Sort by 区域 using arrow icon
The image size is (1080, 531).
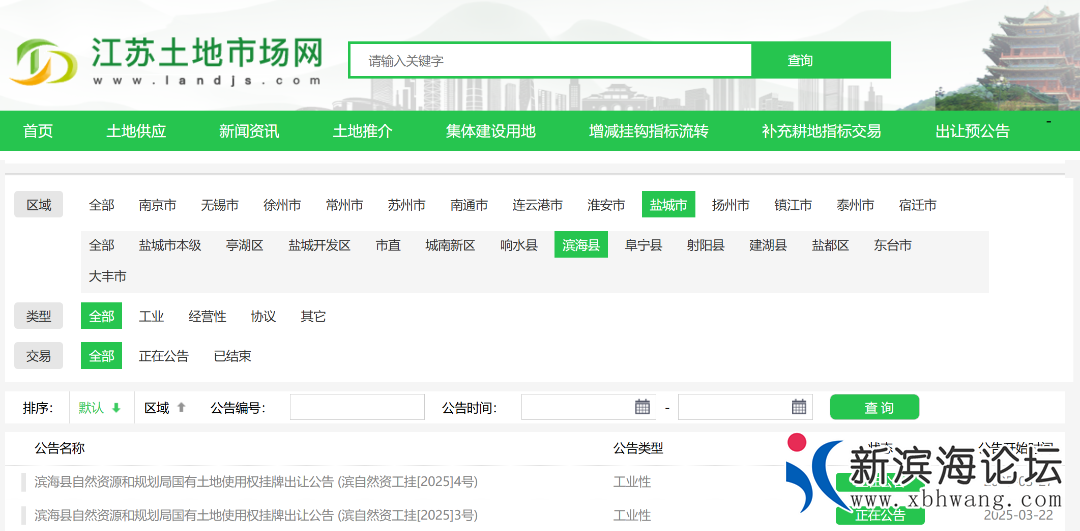tap(181, 408)
